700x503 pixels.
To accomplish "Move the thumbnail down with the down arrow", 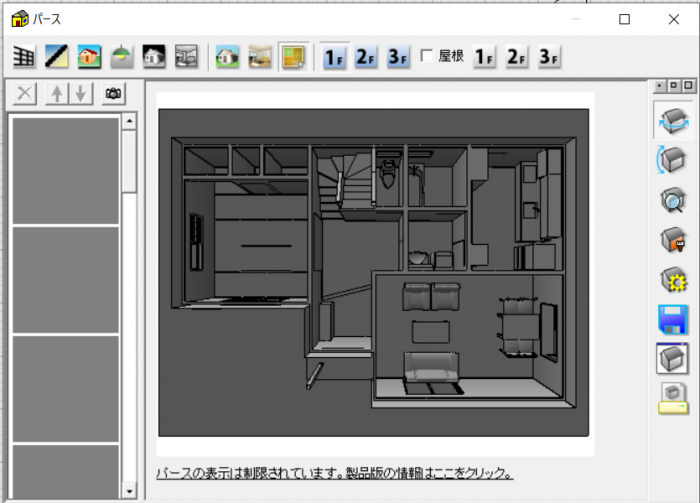I will point(81,94).
